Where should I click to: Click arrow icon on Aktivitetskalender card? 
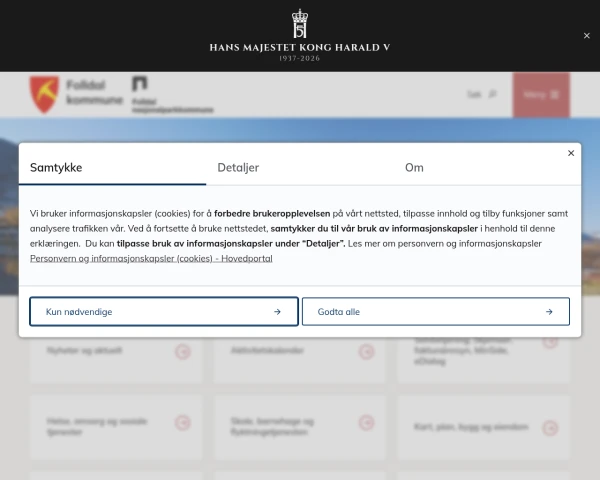pos(366,351)
